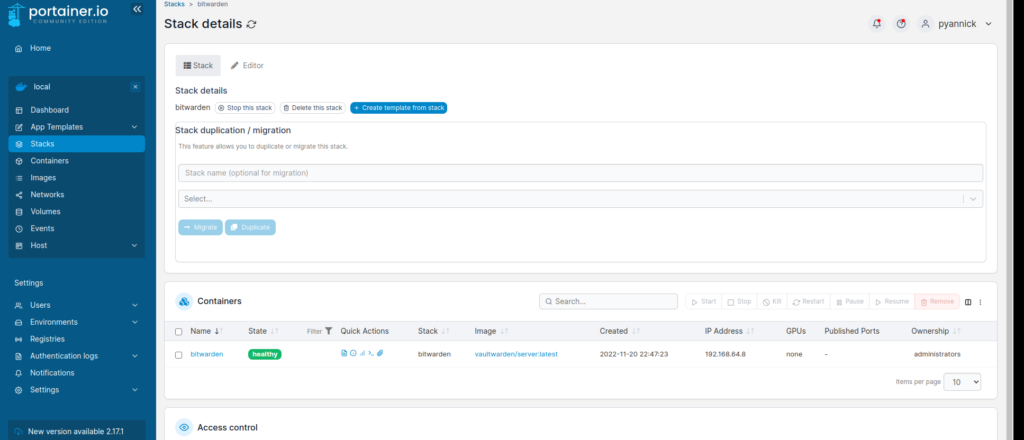Sort by IP Address column header
The image size is (1024, 440).
(x=730, y=332)
